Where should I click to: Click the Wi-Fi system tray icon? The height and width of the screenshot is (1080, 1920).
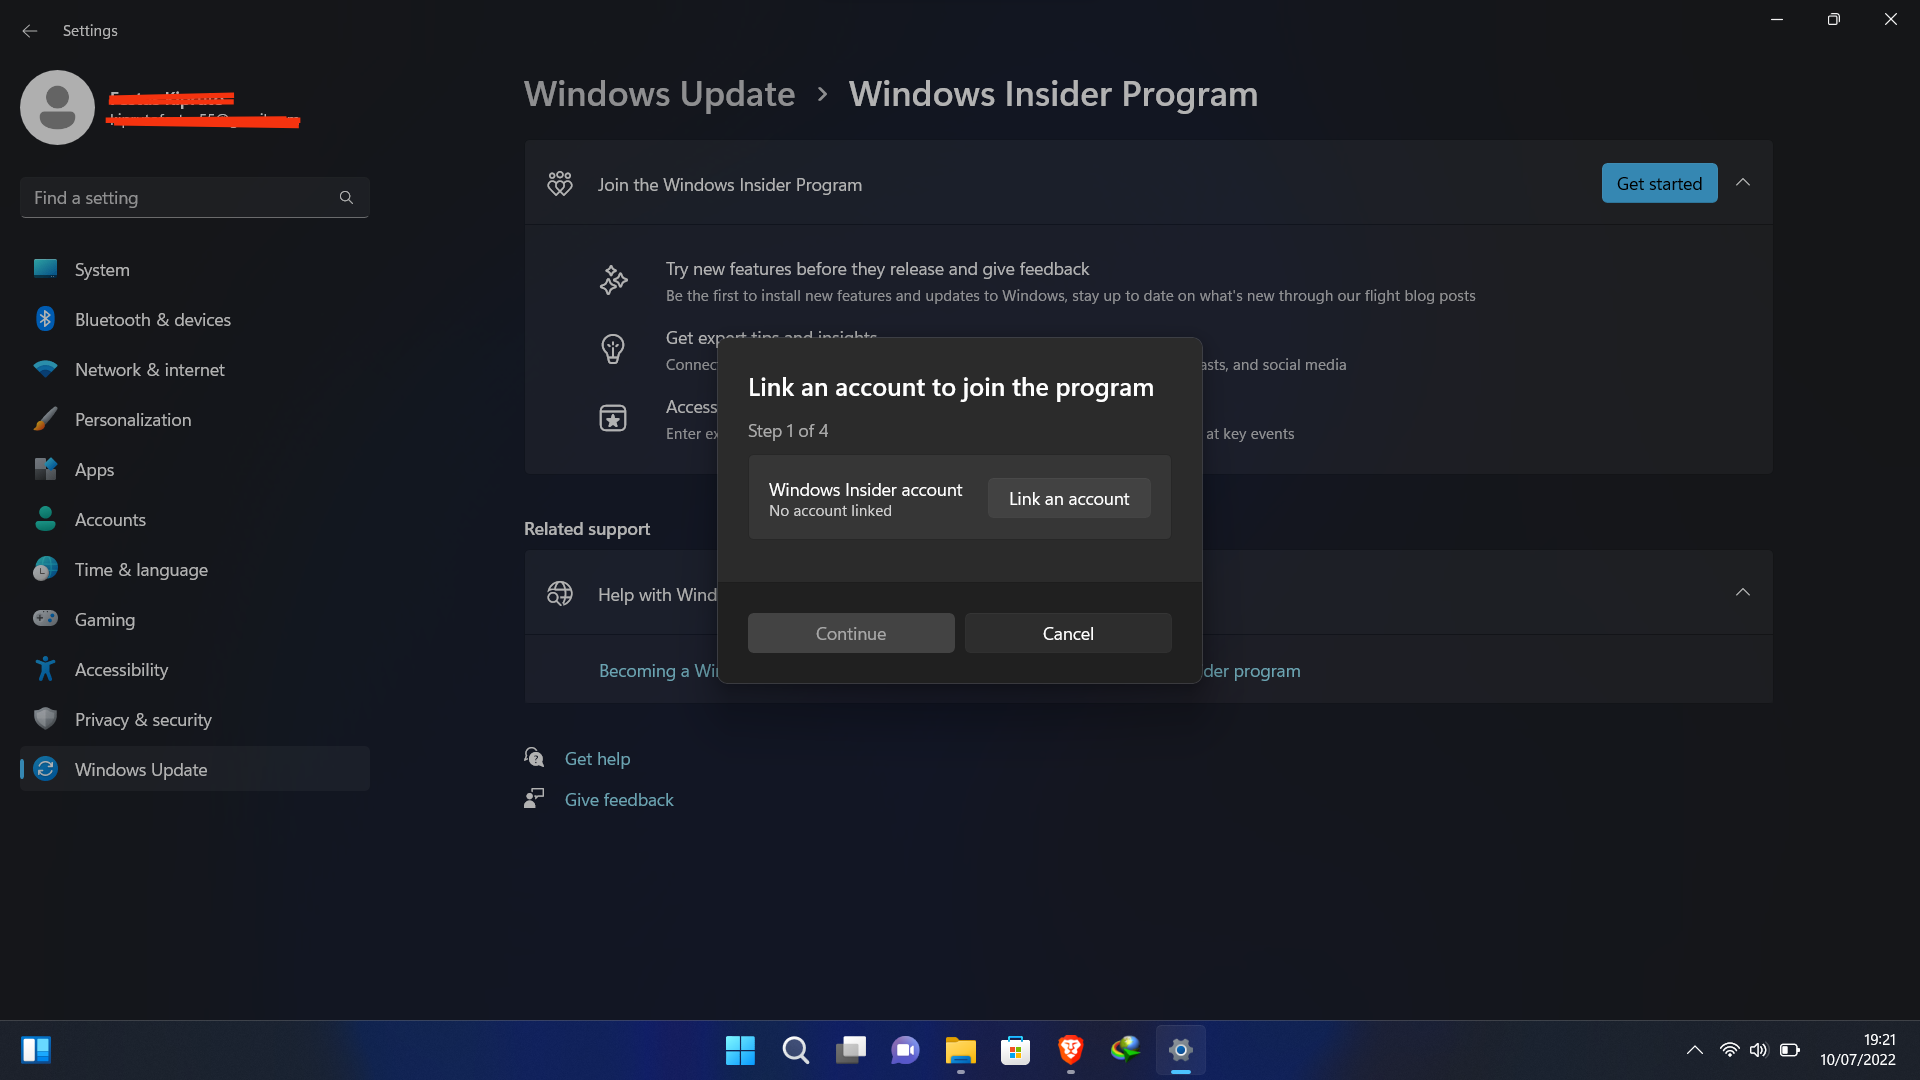[1729, 1050]
